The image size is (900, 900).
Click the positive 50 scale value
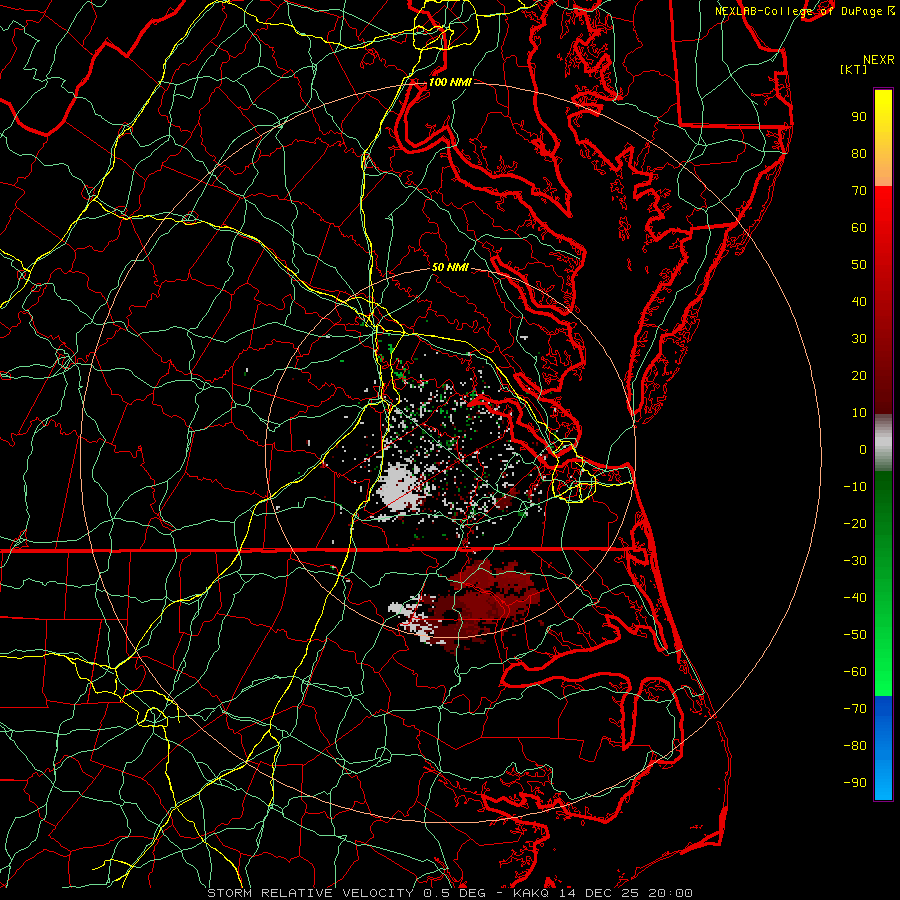click(859, 265)
